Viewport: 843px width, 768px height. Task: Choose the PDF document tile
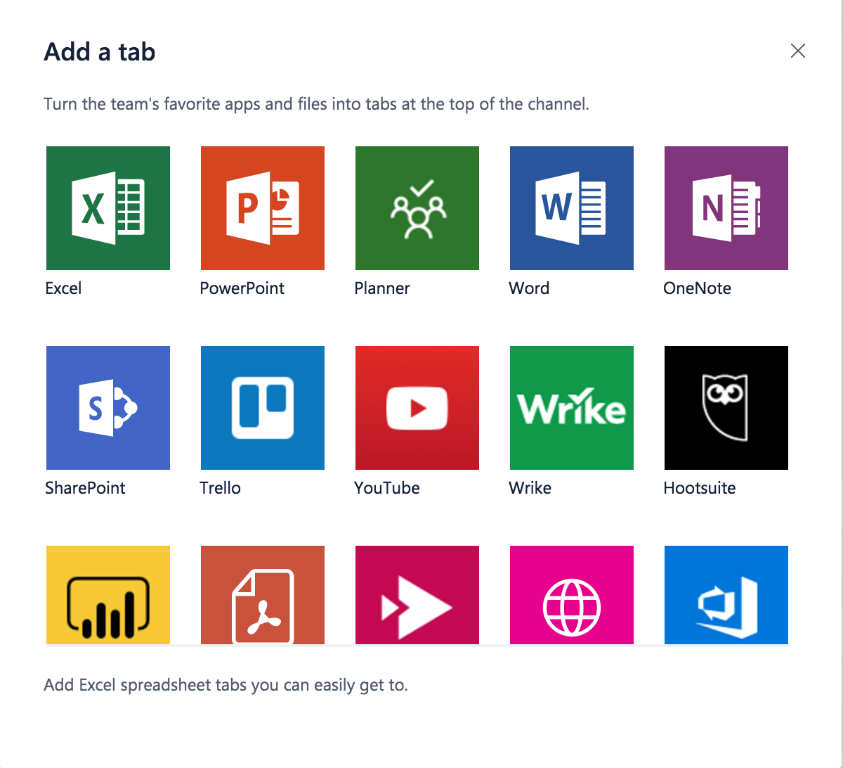pyautogui.click(x=262, y=595)
